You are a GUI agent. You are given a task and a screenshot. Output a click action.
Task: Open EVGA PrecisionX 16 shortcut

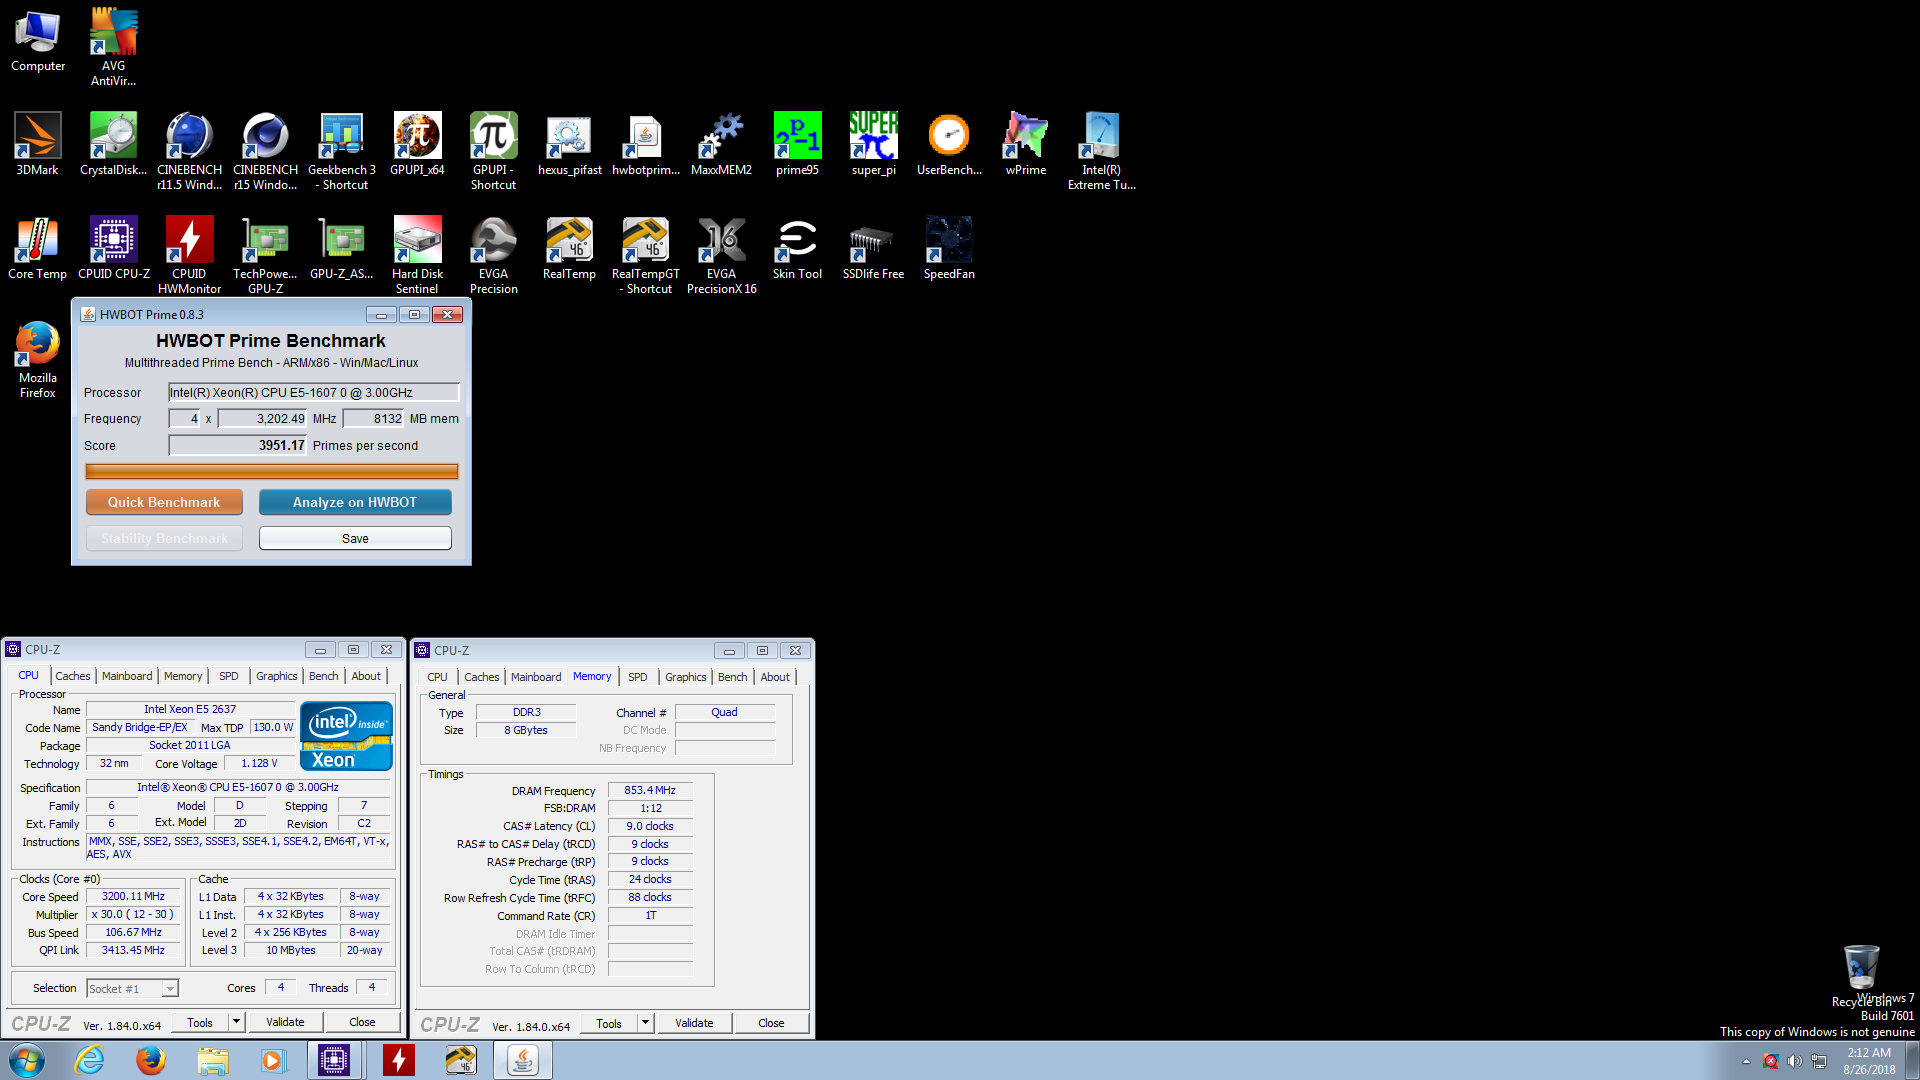point(721,256)
